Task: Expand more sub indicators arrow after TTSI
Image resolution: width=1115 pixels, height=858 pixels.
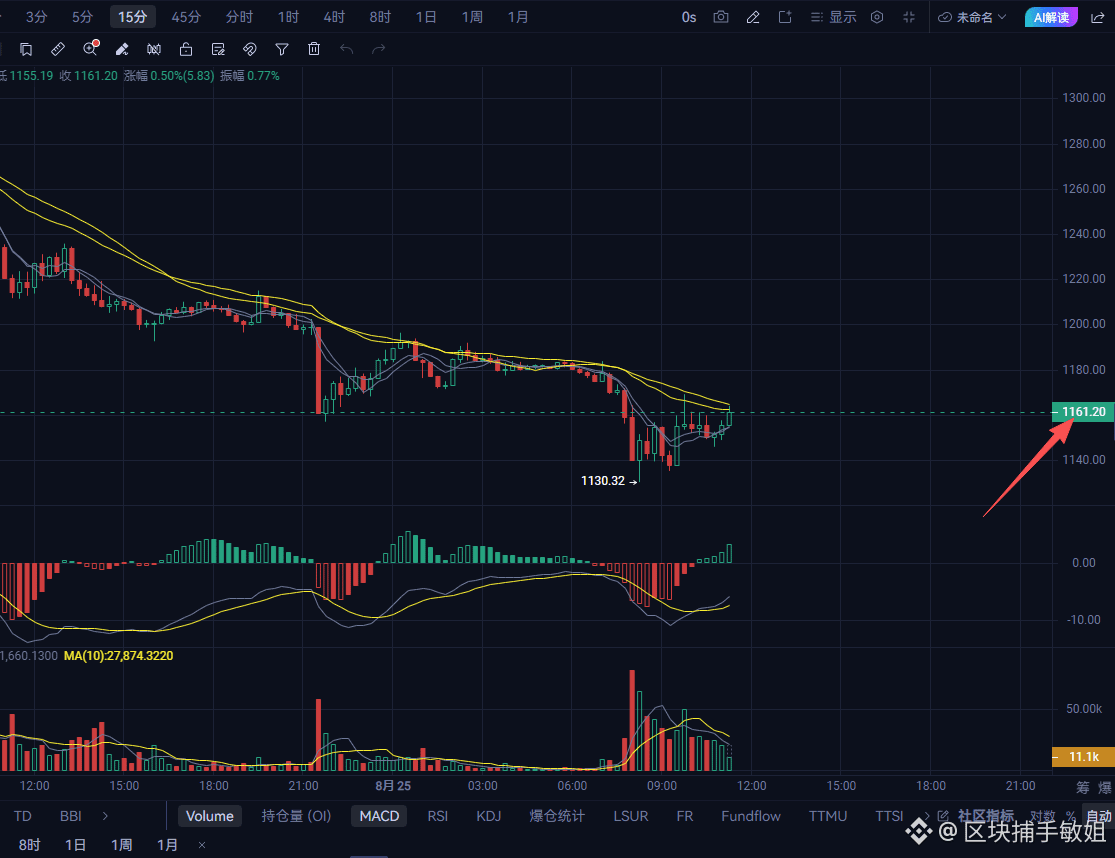Action: pyautogui.click(x=926, y=816)
